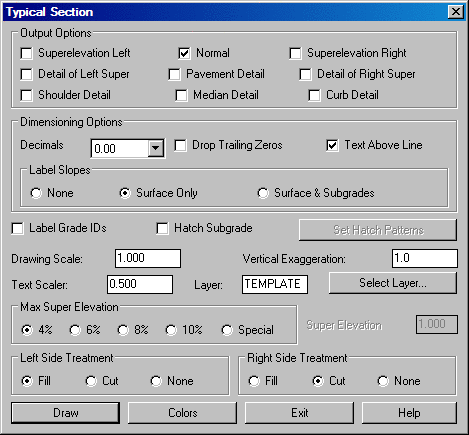Select None for Label Slopes
The height and width of the screenshot is (435, 469).
tap(36, 193)
